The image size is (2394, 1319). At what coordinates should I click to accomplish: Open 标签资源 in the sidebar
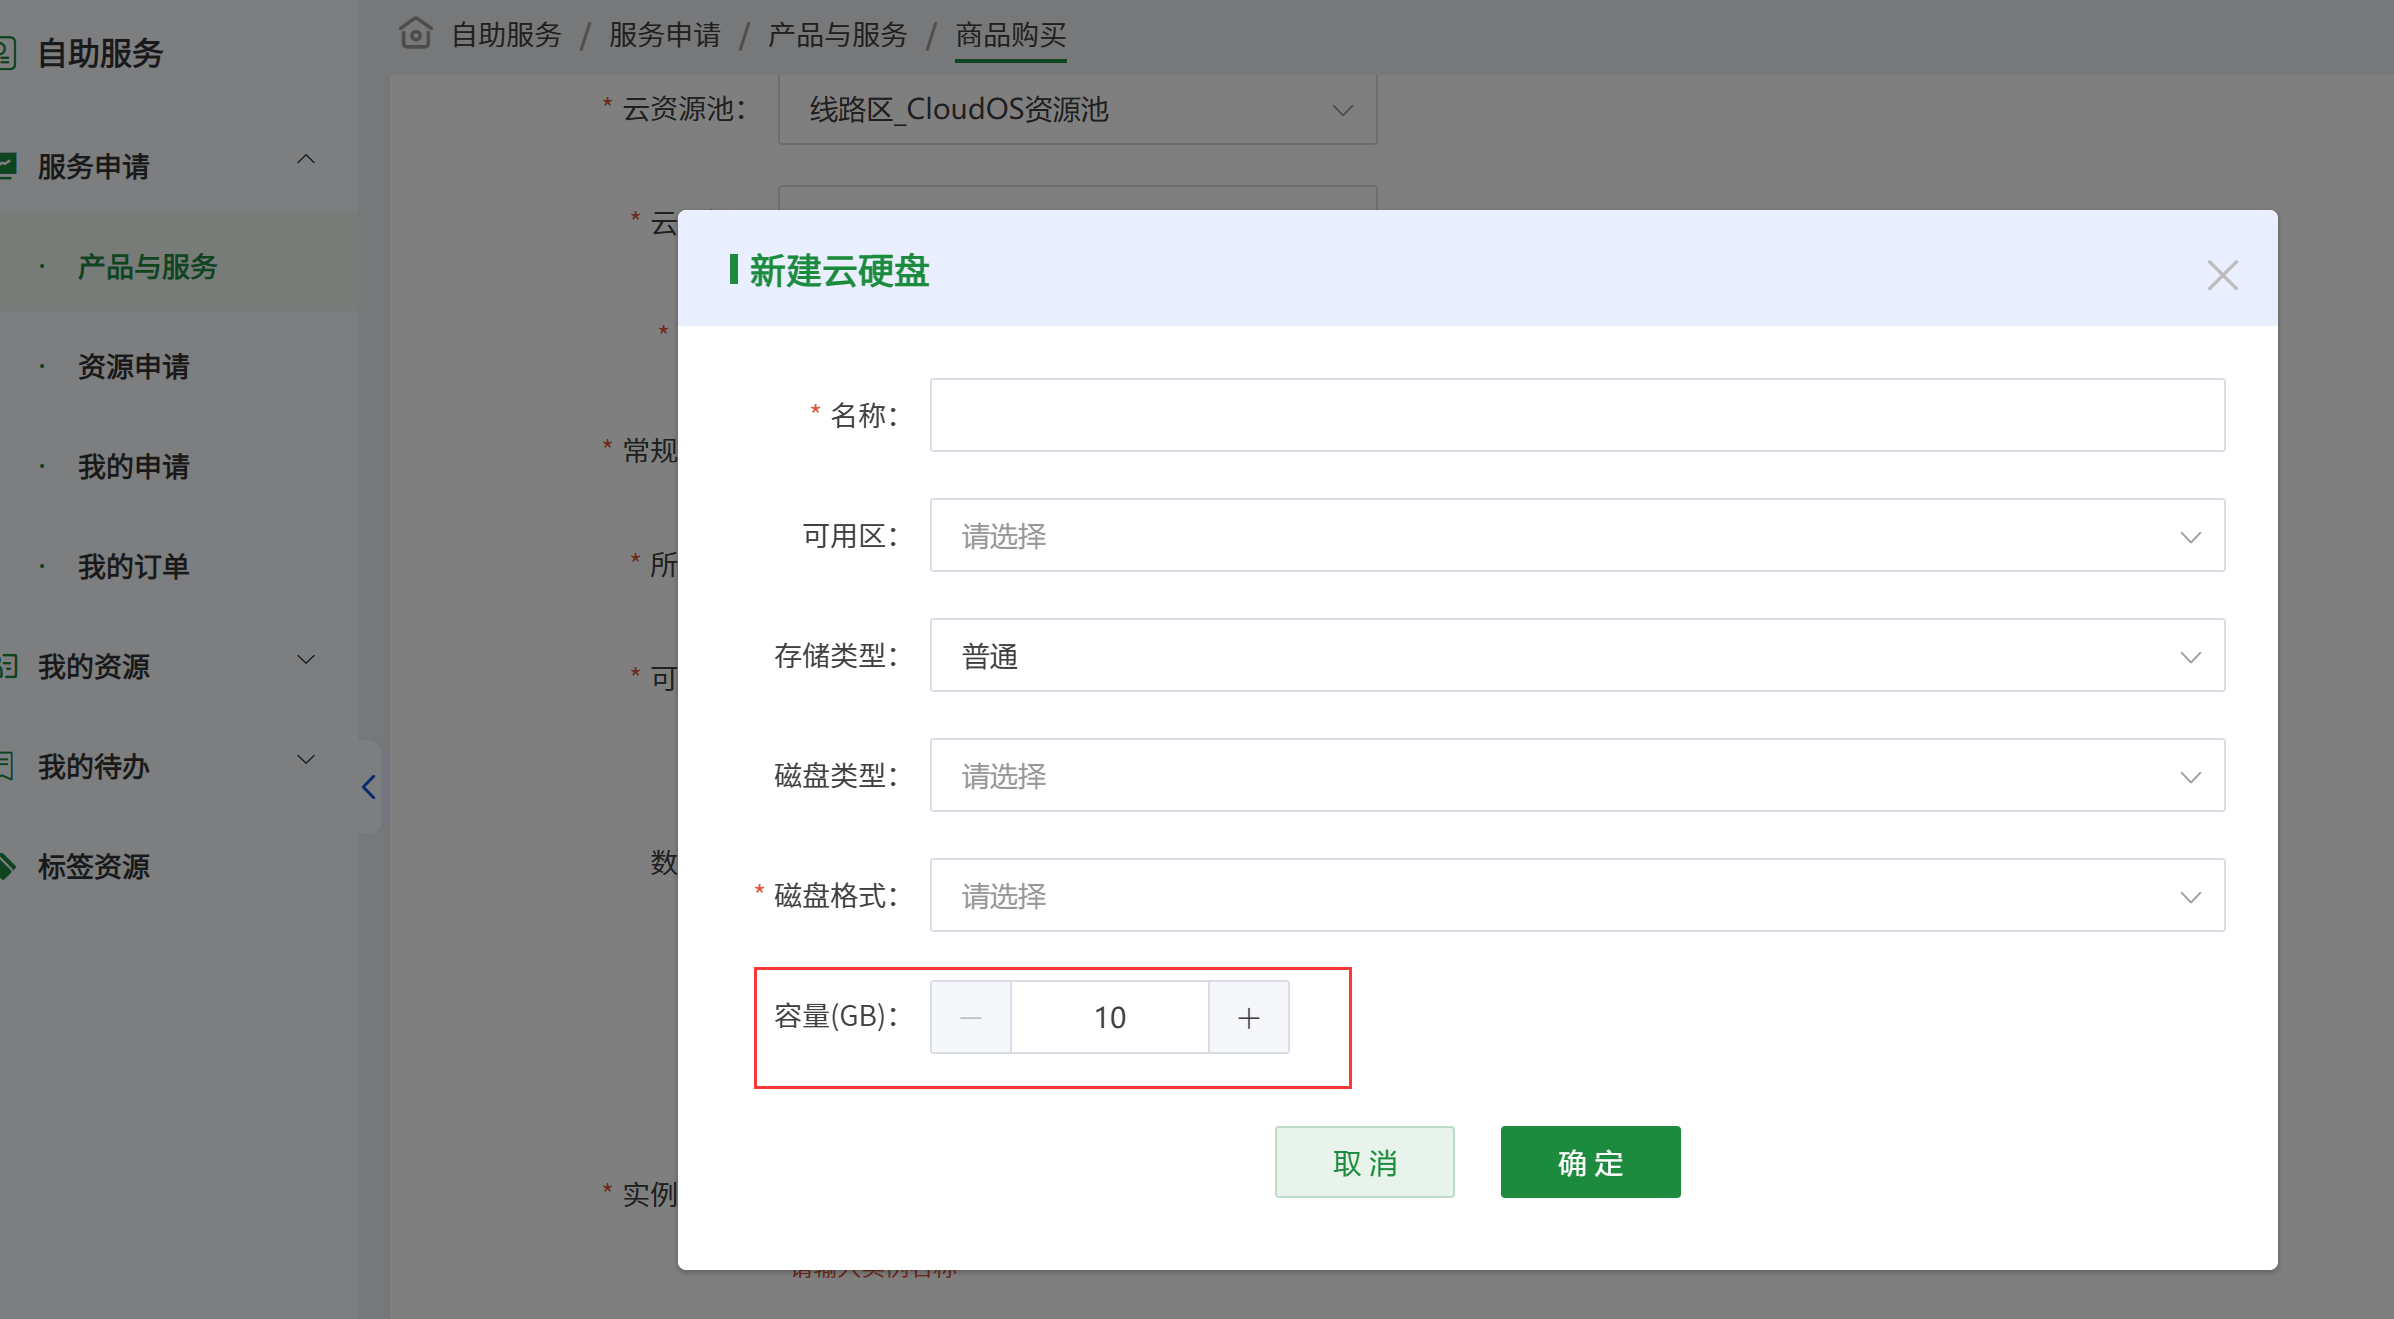pos(94,866)
